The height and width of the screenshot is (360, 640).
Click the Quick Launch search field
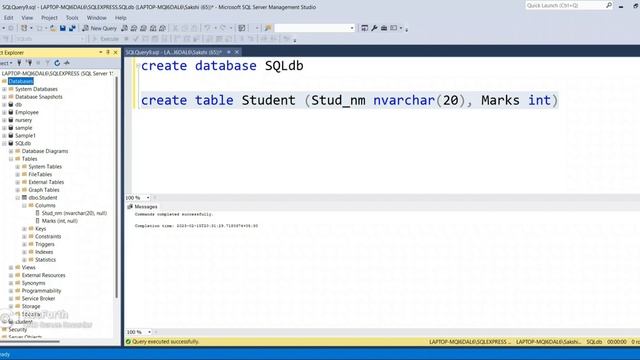click(565, 5)
